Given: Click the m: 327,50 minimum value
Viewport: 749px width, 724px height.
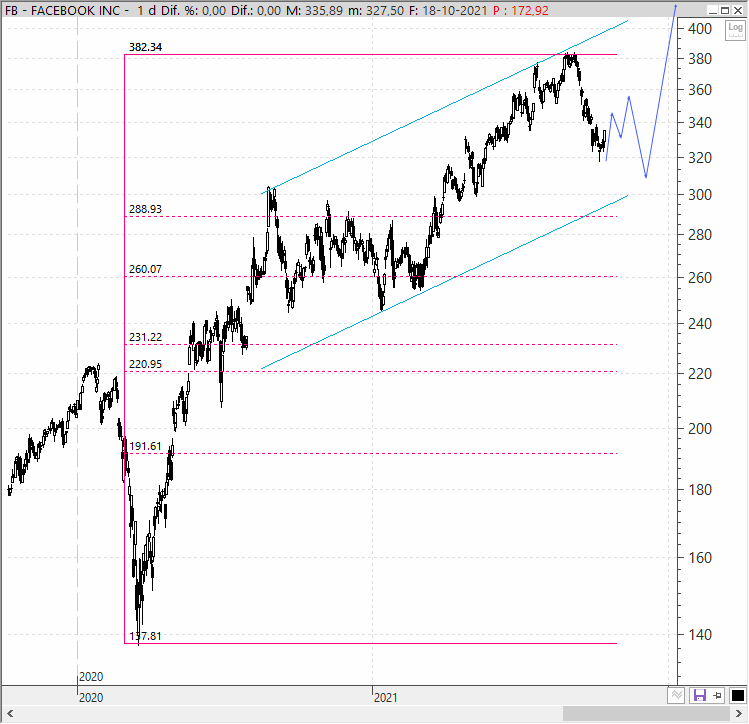Looking at the screenshot, I should coord(376,10).
